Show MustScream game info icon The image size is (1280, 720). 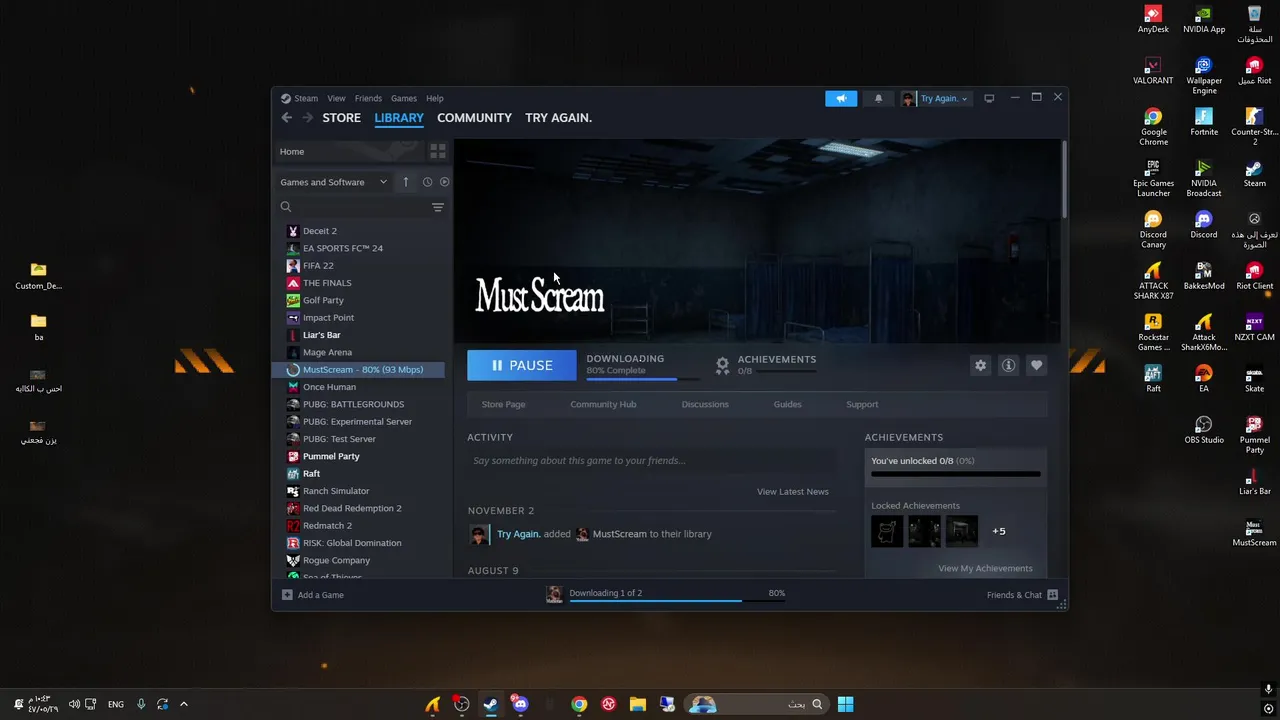[x=1008, y=366]
